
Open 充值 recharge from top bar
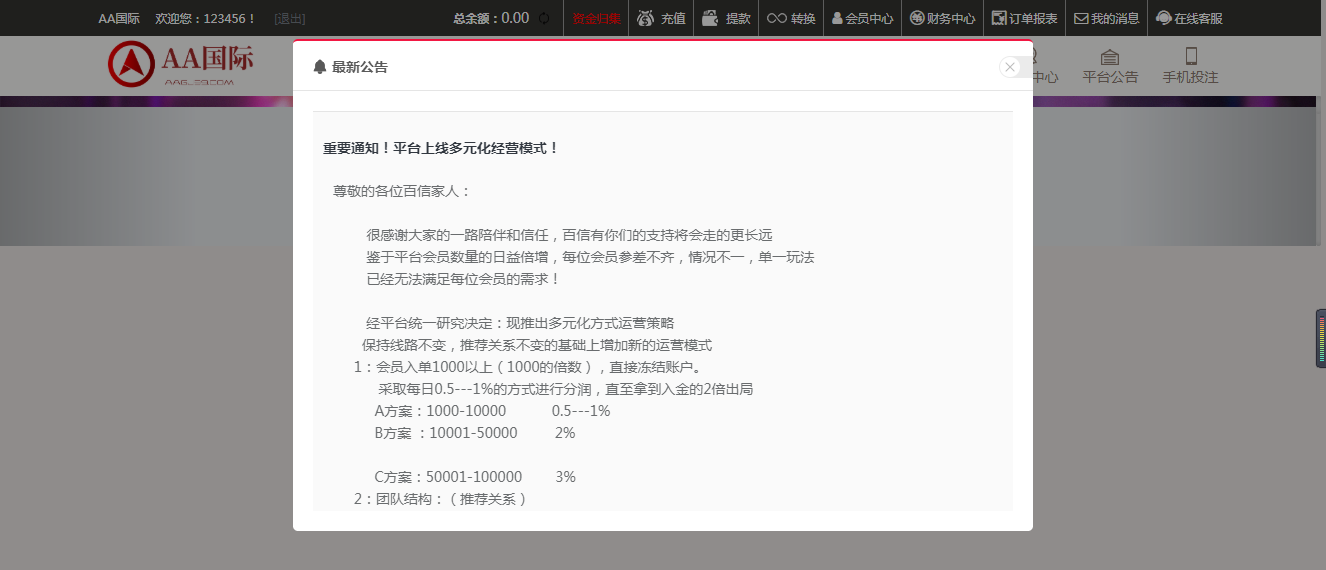(662, 18)
